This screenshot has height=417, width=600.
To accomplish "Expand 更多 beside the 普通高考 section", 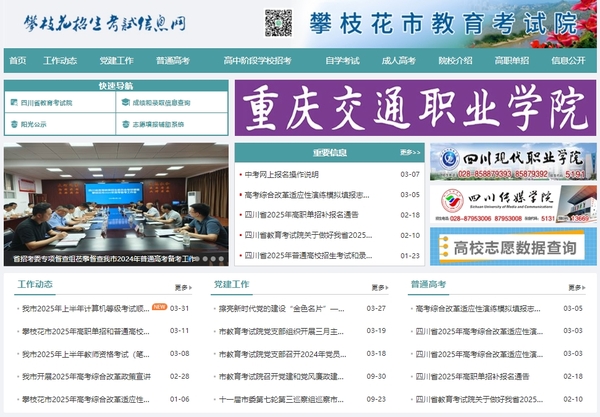I will point(577,287).
